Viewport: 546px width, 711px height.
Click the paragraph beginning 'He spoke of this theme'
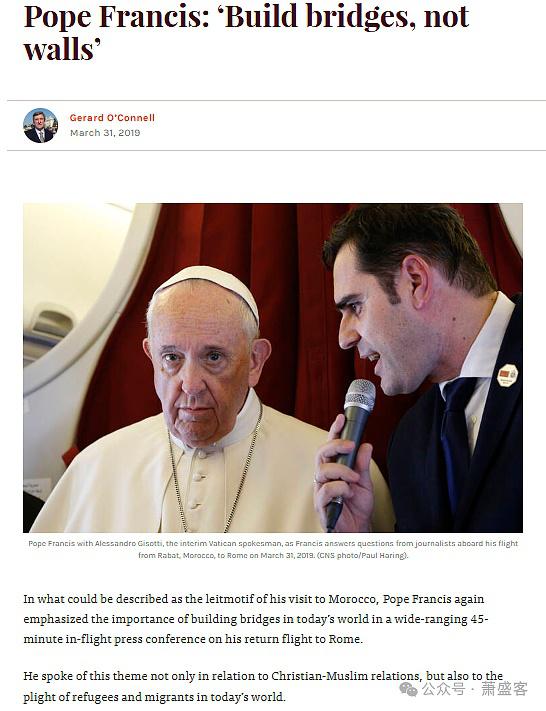(x=263, y=686)
